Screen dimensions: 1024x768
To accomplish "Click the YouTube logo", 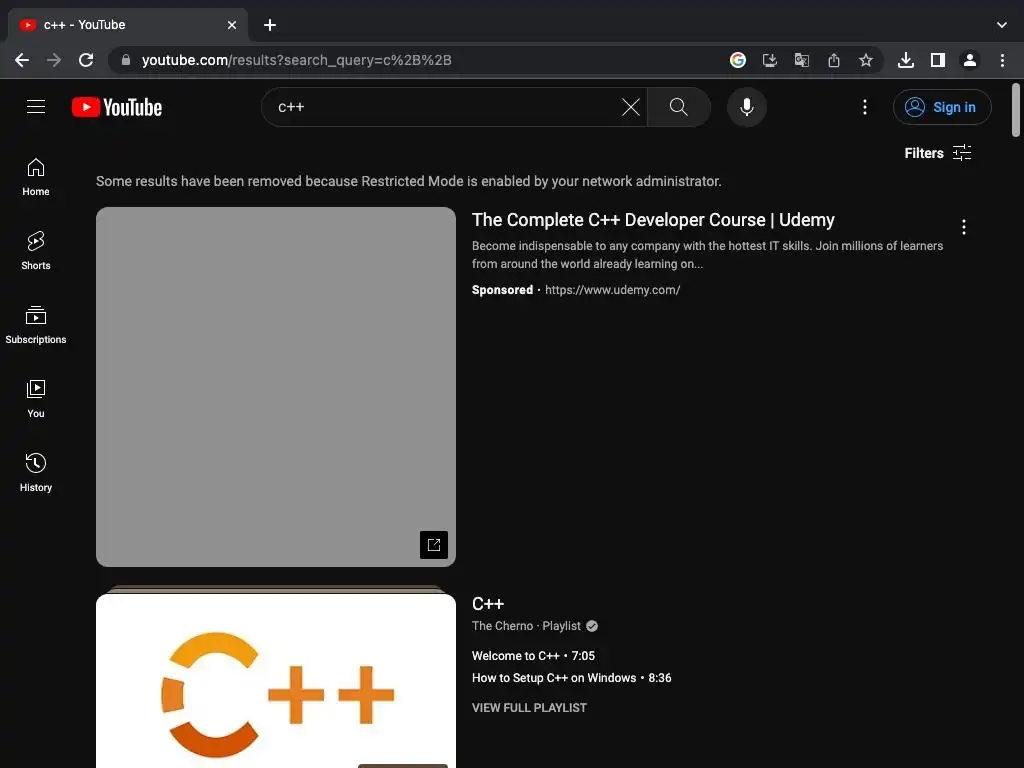I will pos(117,107).
